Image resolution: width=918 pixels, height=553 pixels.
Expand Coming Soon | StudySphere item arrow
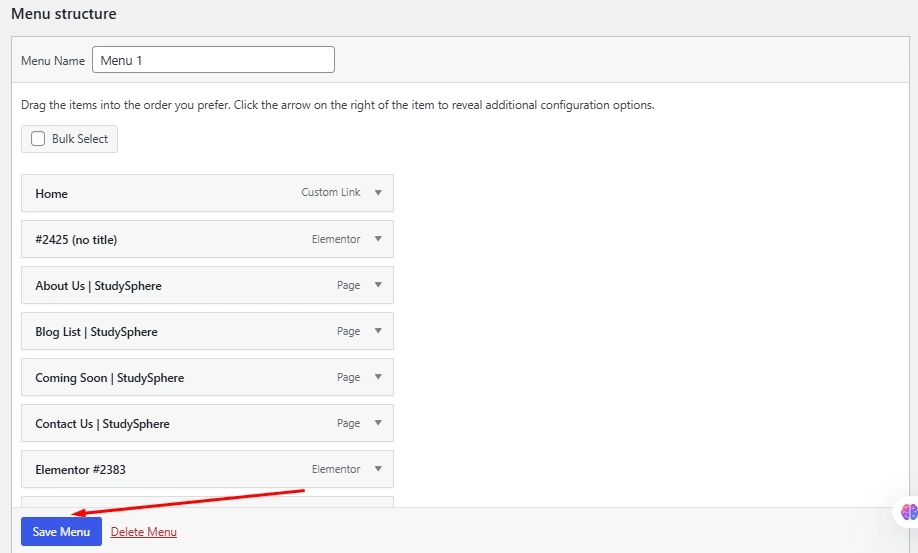tap(378, 377)
